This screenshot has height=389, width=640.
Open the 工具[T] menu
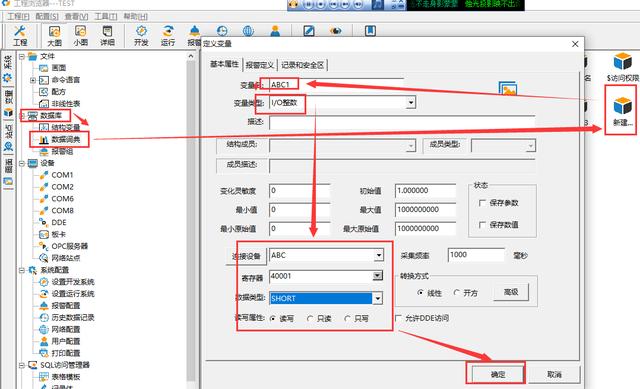pyautogui.click(x=106, y=16)
